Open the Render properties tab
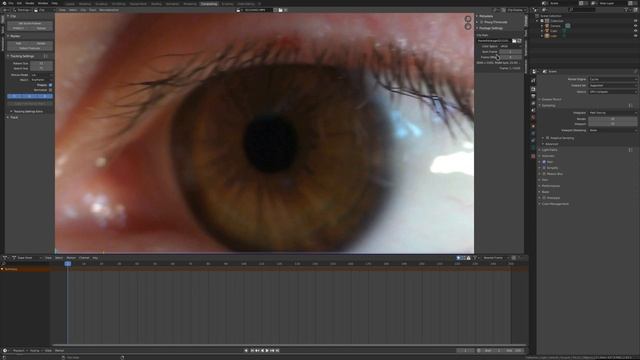The height and width of the screenshot is (360, 640). click(x=533, y=89)
